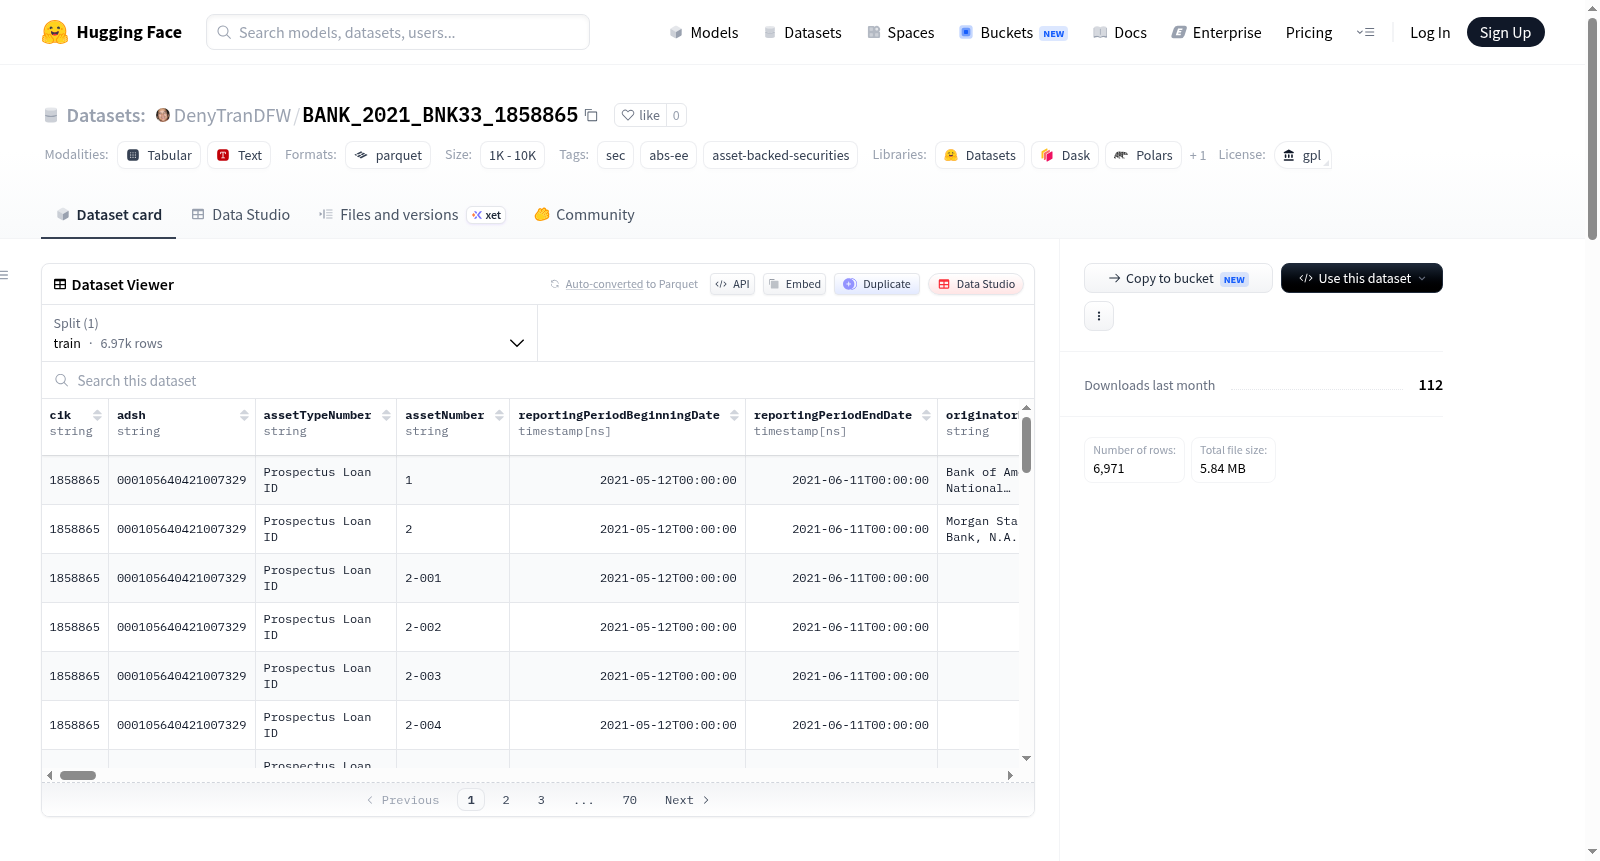
Task: Click the API button in viewer
Action: (732, 284)
